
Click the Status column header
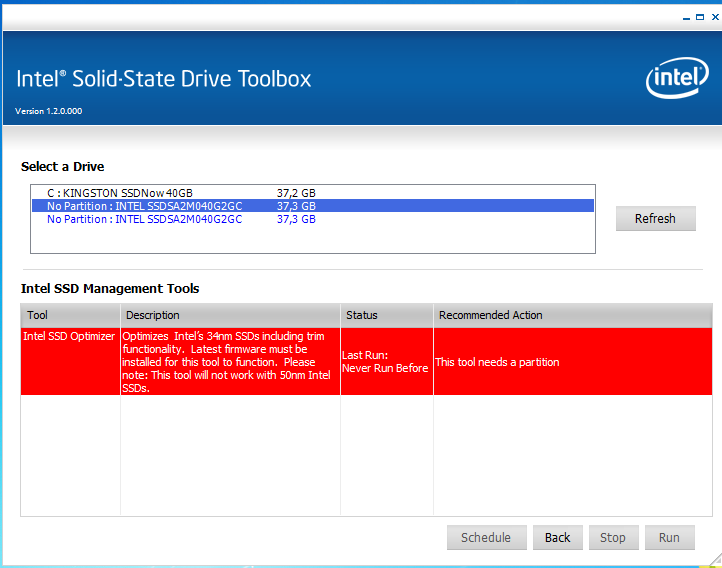[x=387, y=315]
